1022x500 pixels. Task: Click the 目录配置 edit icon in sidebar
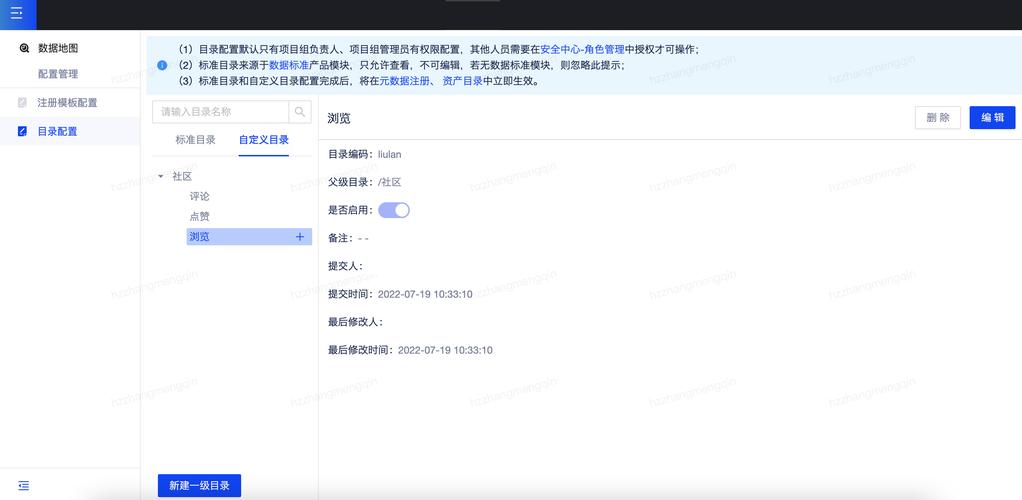(x=23, y=131)
